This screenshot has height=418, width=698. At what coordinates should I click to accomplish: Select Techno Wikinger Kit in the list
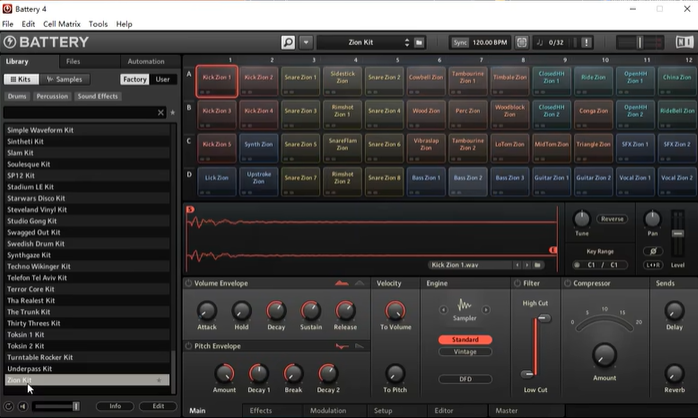point(87,266)
